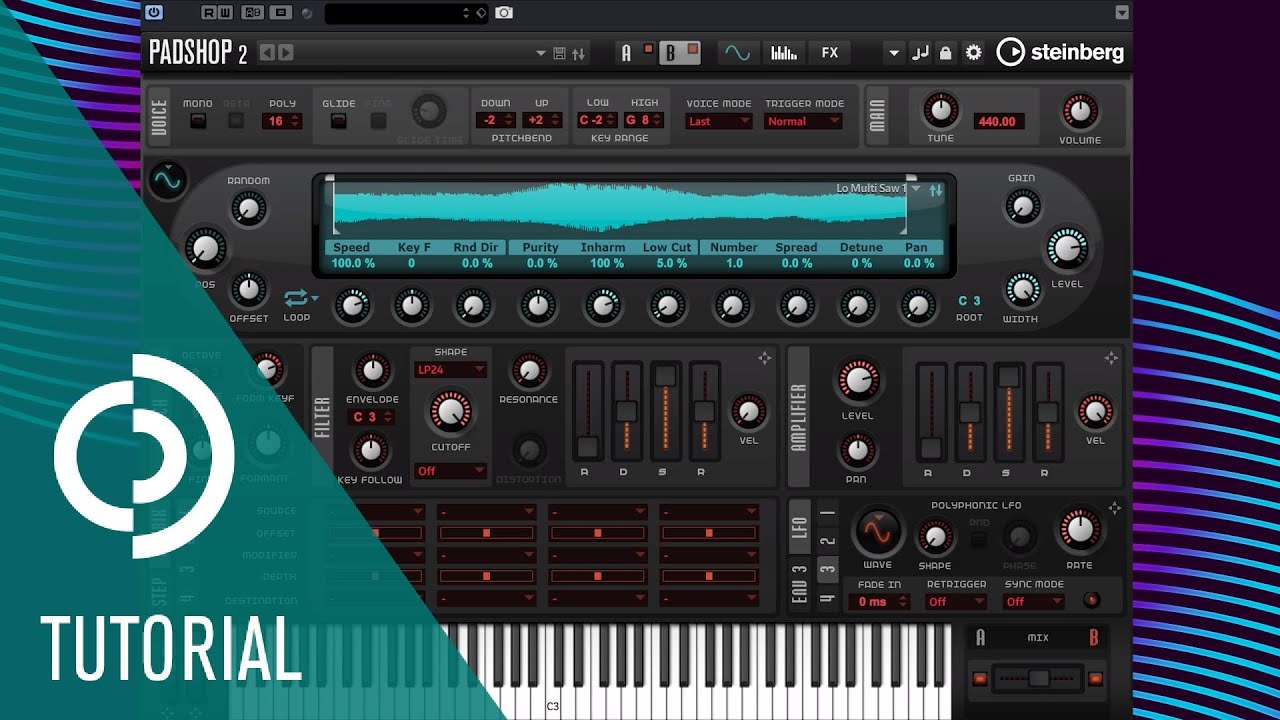Click the save preset floppy icon
1280x720 pixels.
coord(559,54)
